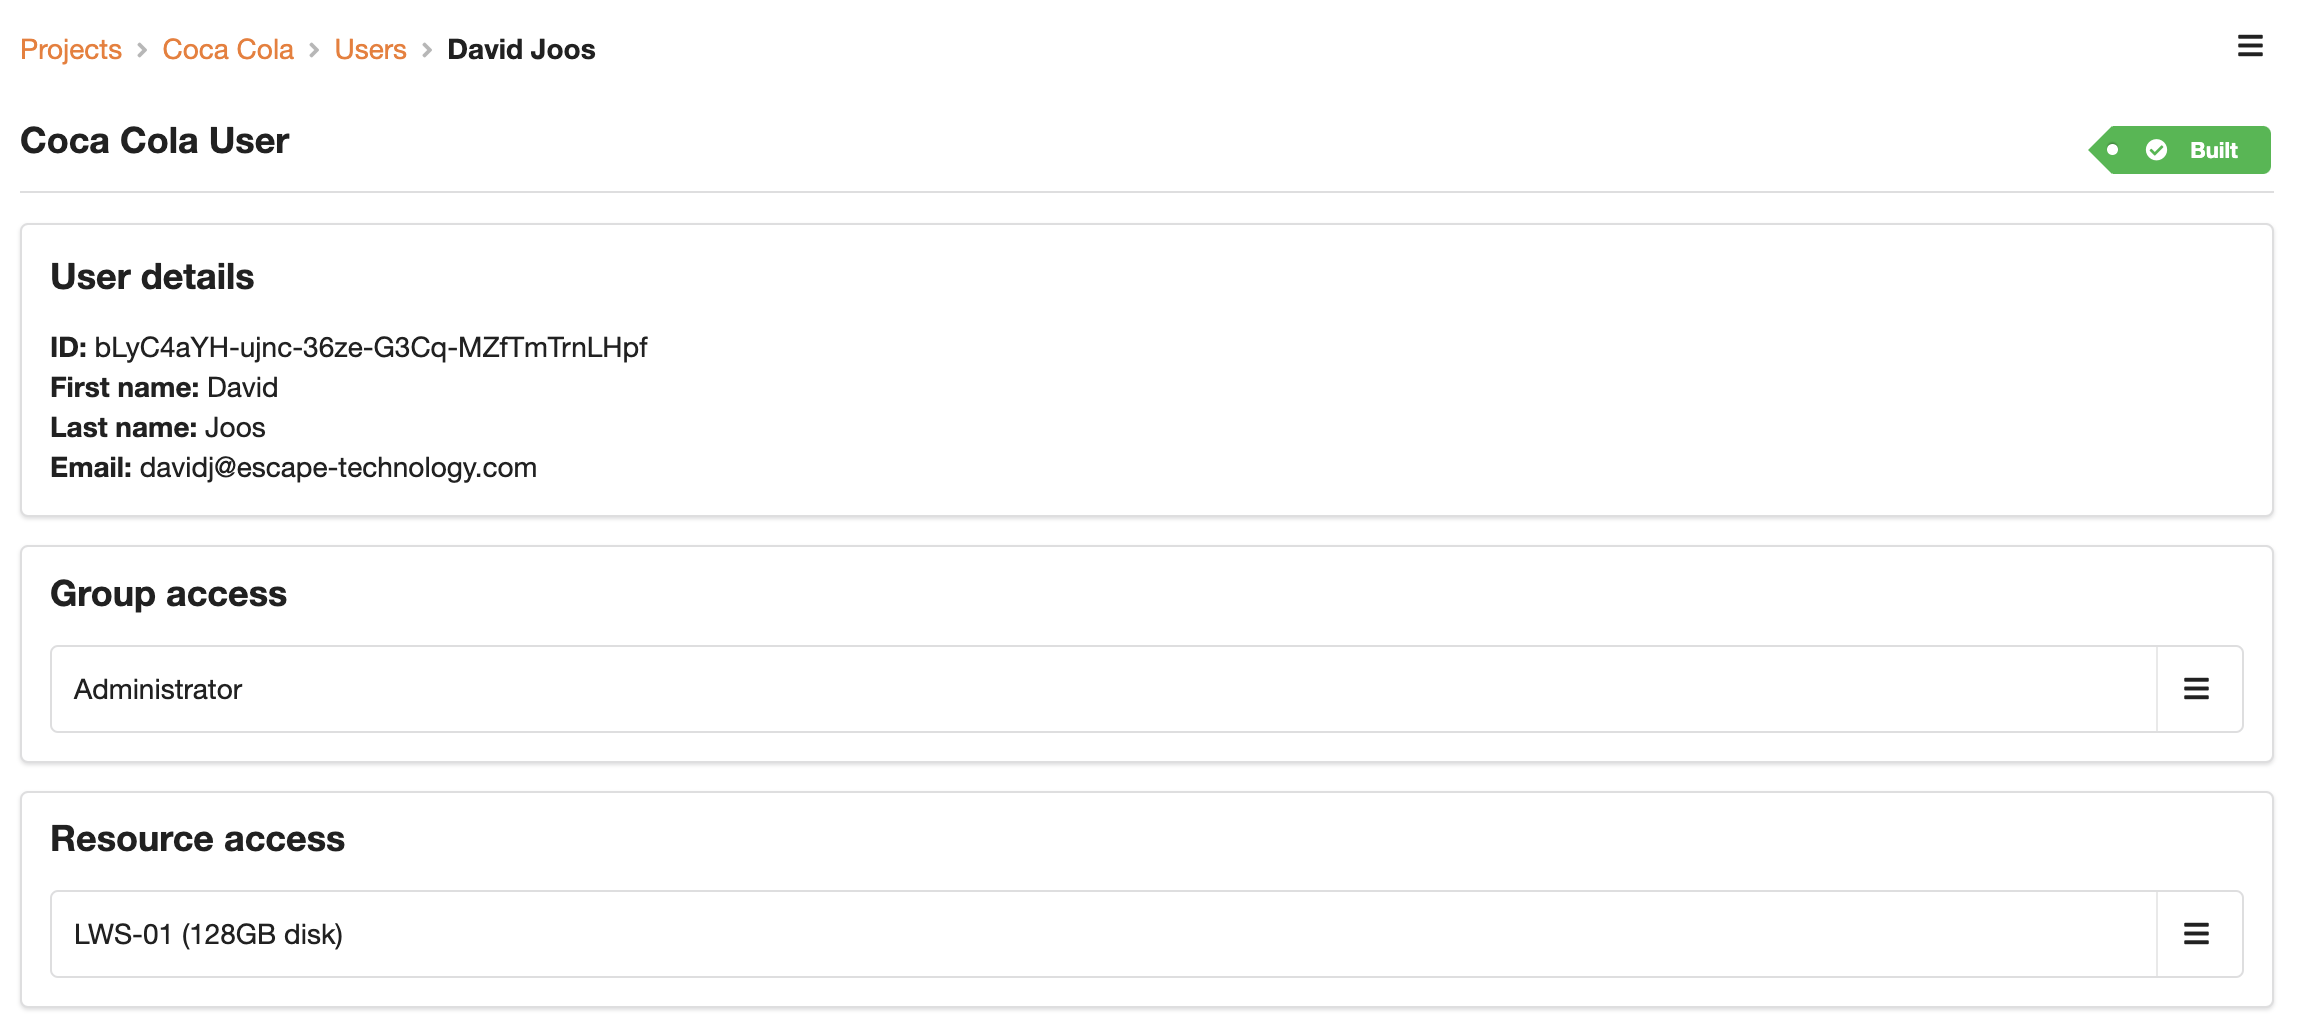
Task: Go to the Projects breadcrumb link
Action: (x=71, y=50)
